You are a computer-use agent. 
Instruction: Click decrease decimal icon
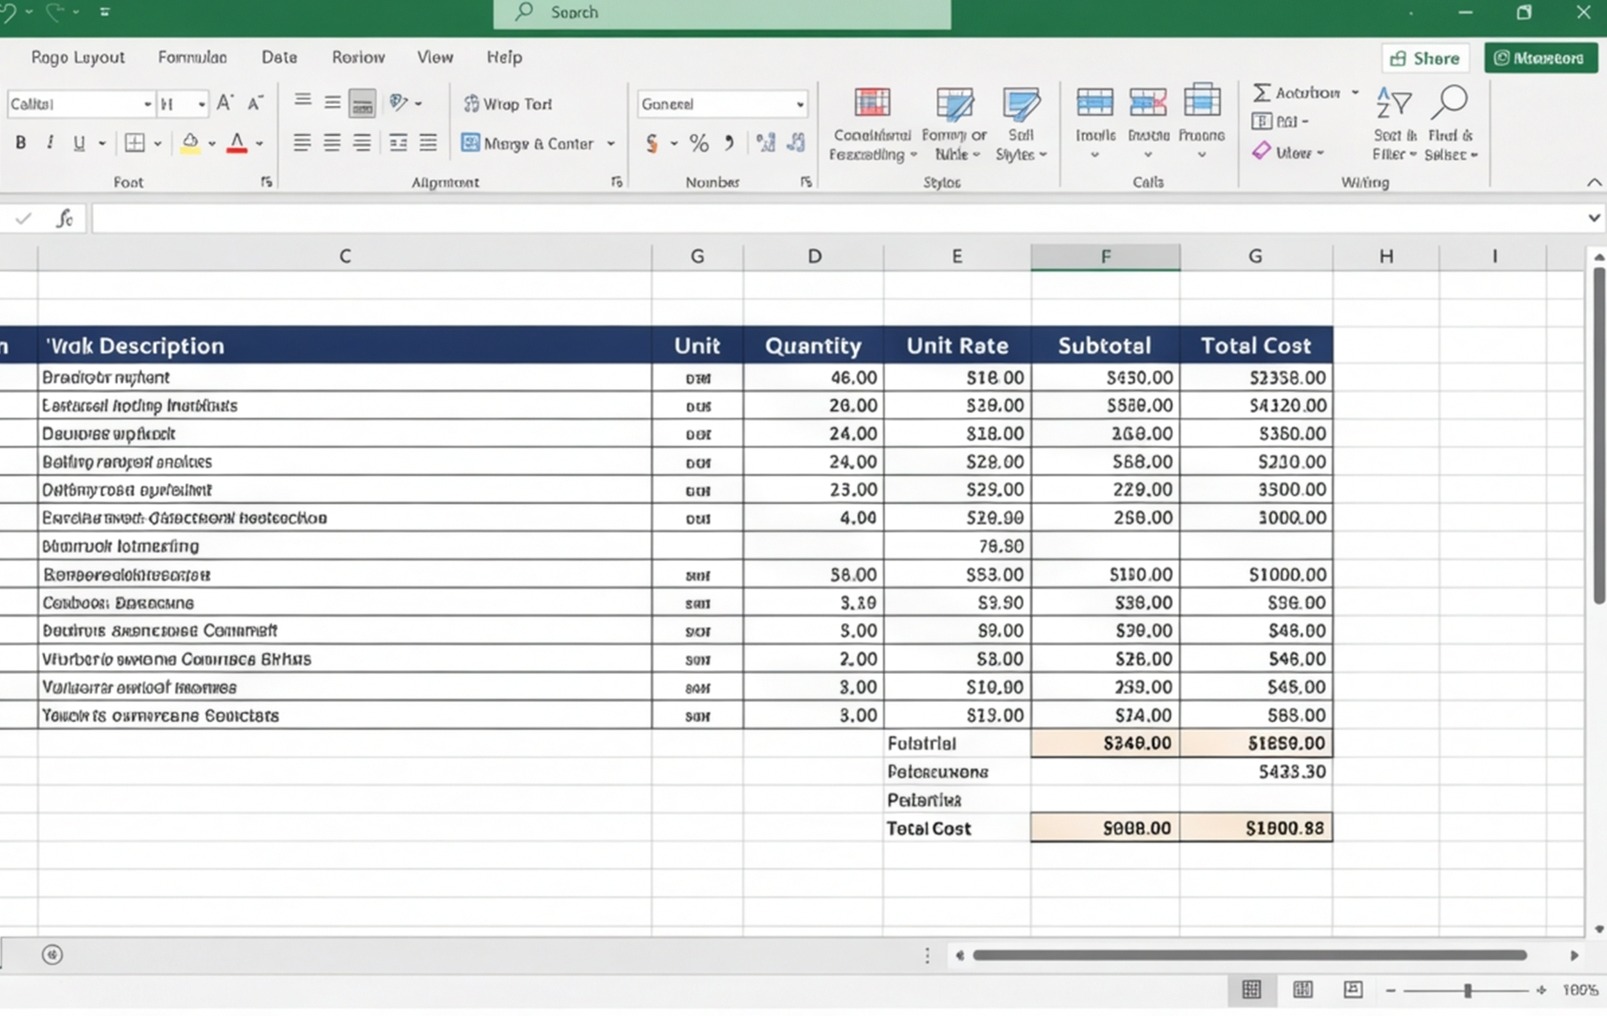pos(796,143)
